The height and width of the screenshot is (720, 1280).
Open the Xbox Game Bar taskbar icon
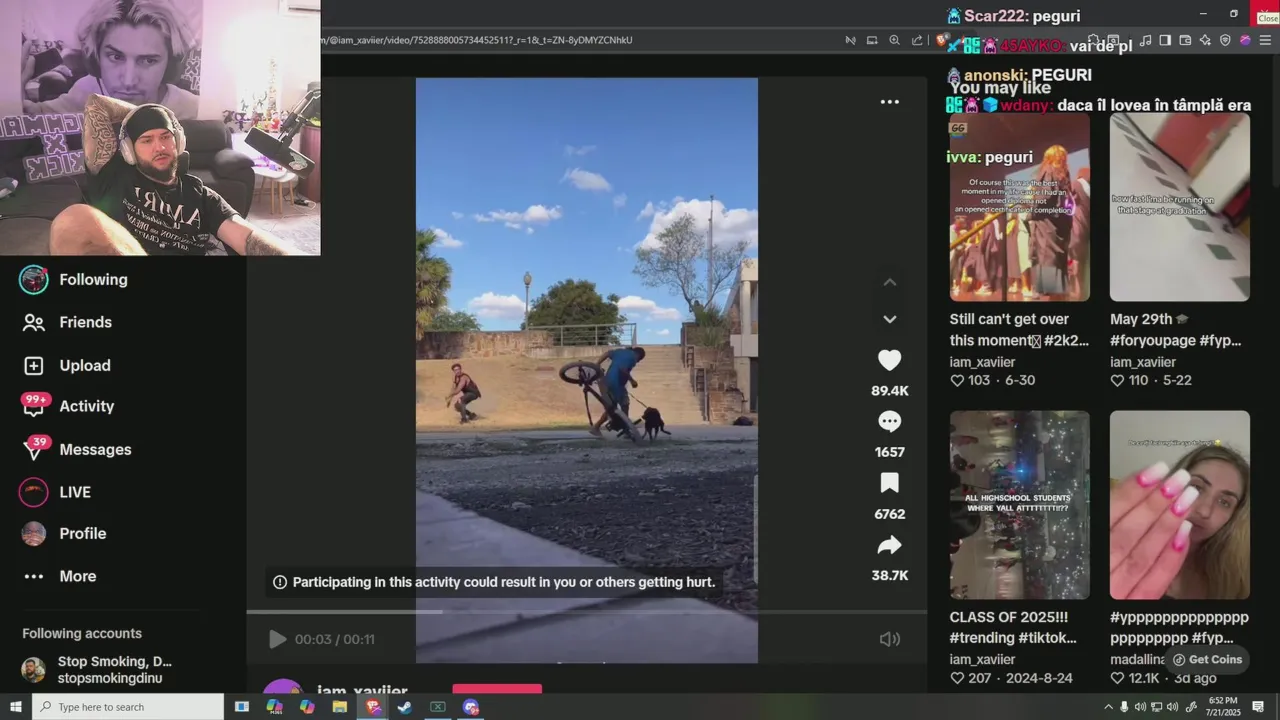pyautogui.click(x=438, y=707)
